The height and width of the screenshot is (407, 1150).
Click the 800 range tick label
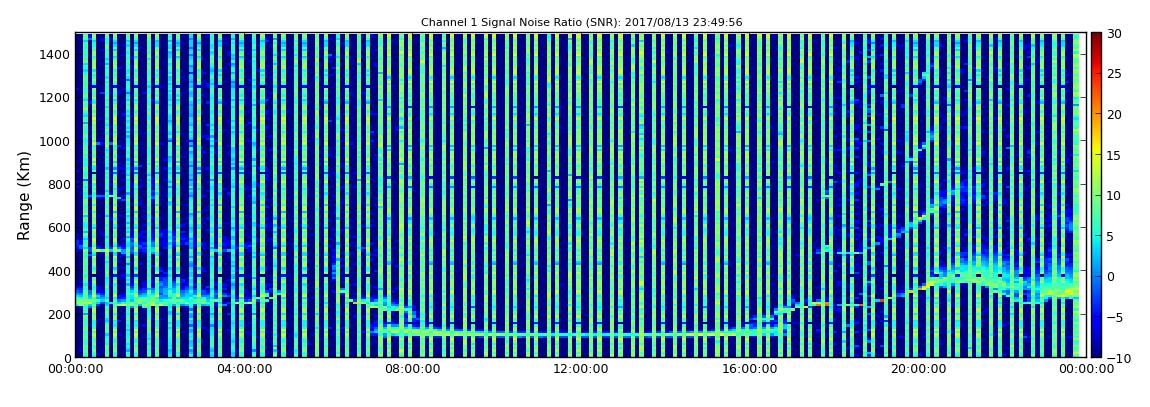[x=59, y=184]
